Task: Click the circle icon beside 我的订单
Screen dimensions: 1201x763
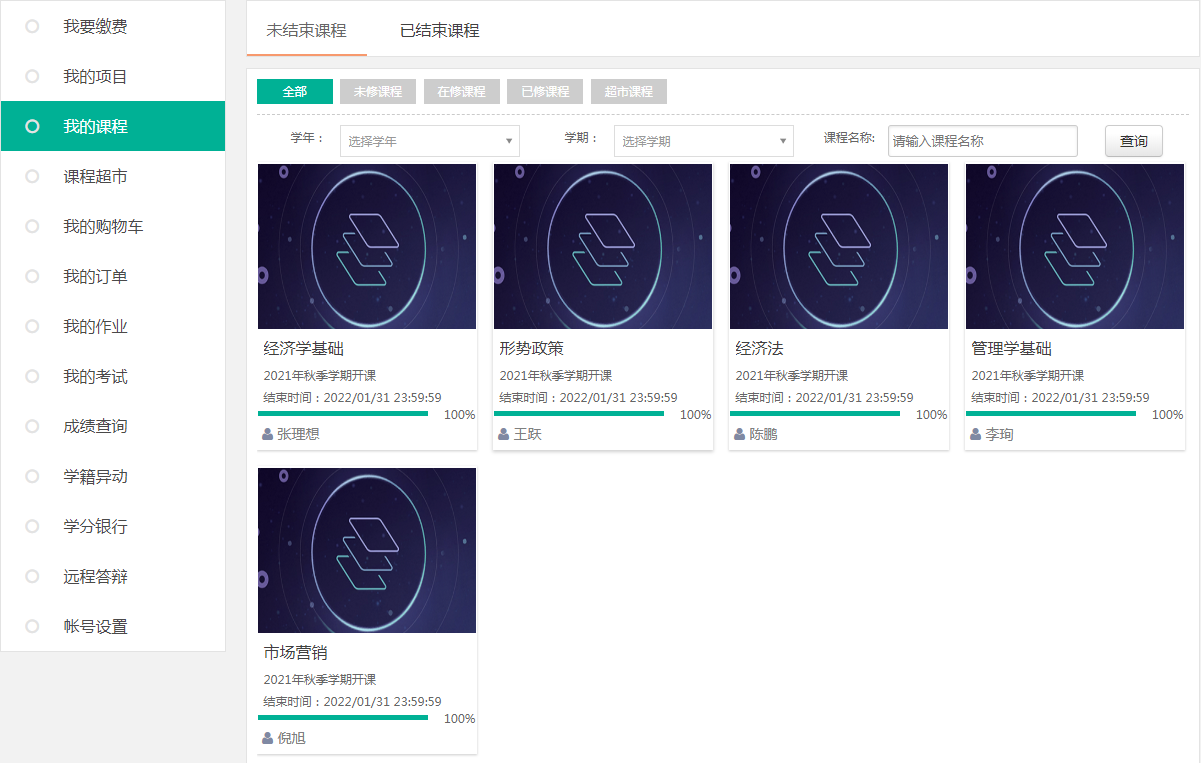Action: (32, 276)
